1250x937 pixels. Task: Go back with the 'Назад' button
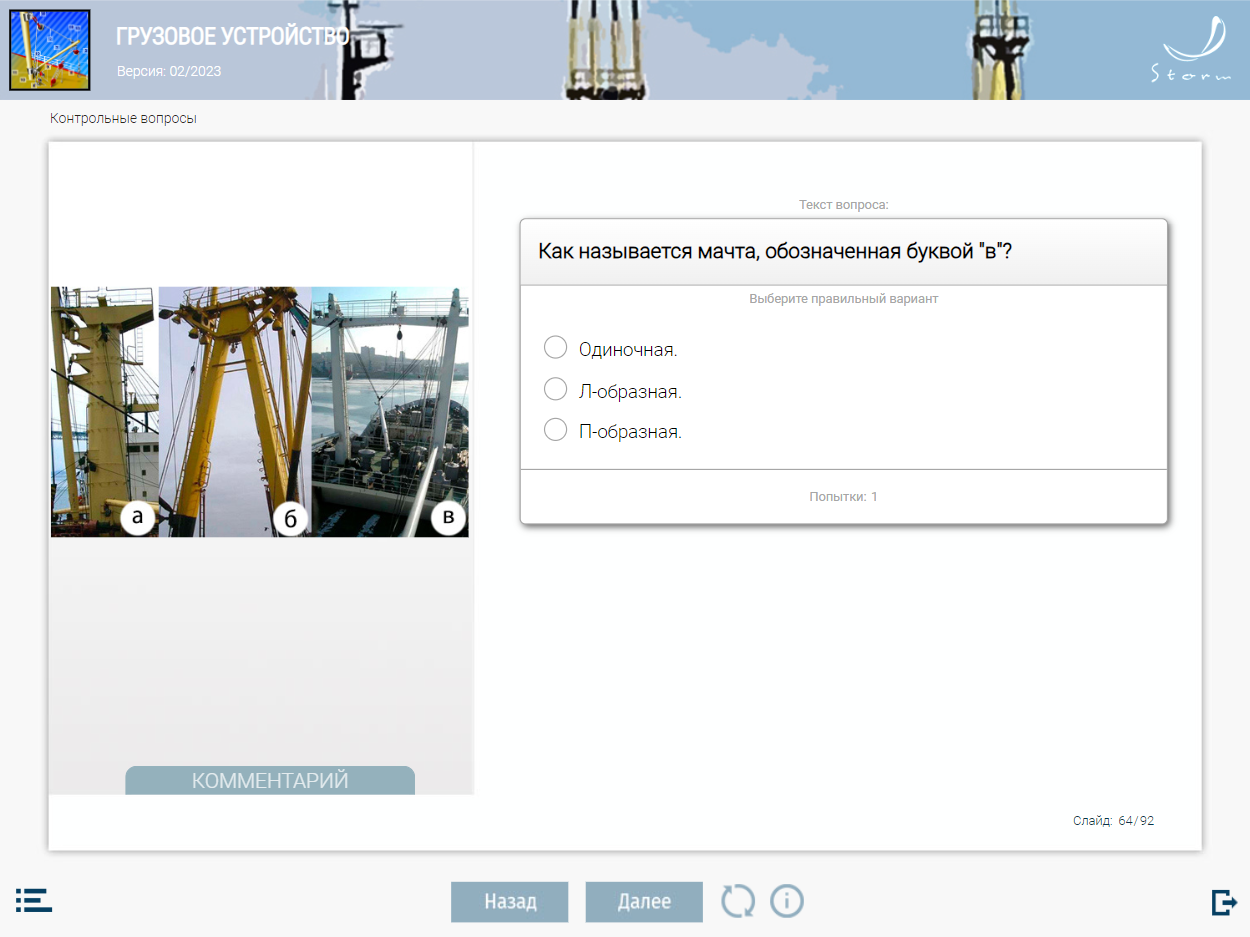[x=510, y=902]
